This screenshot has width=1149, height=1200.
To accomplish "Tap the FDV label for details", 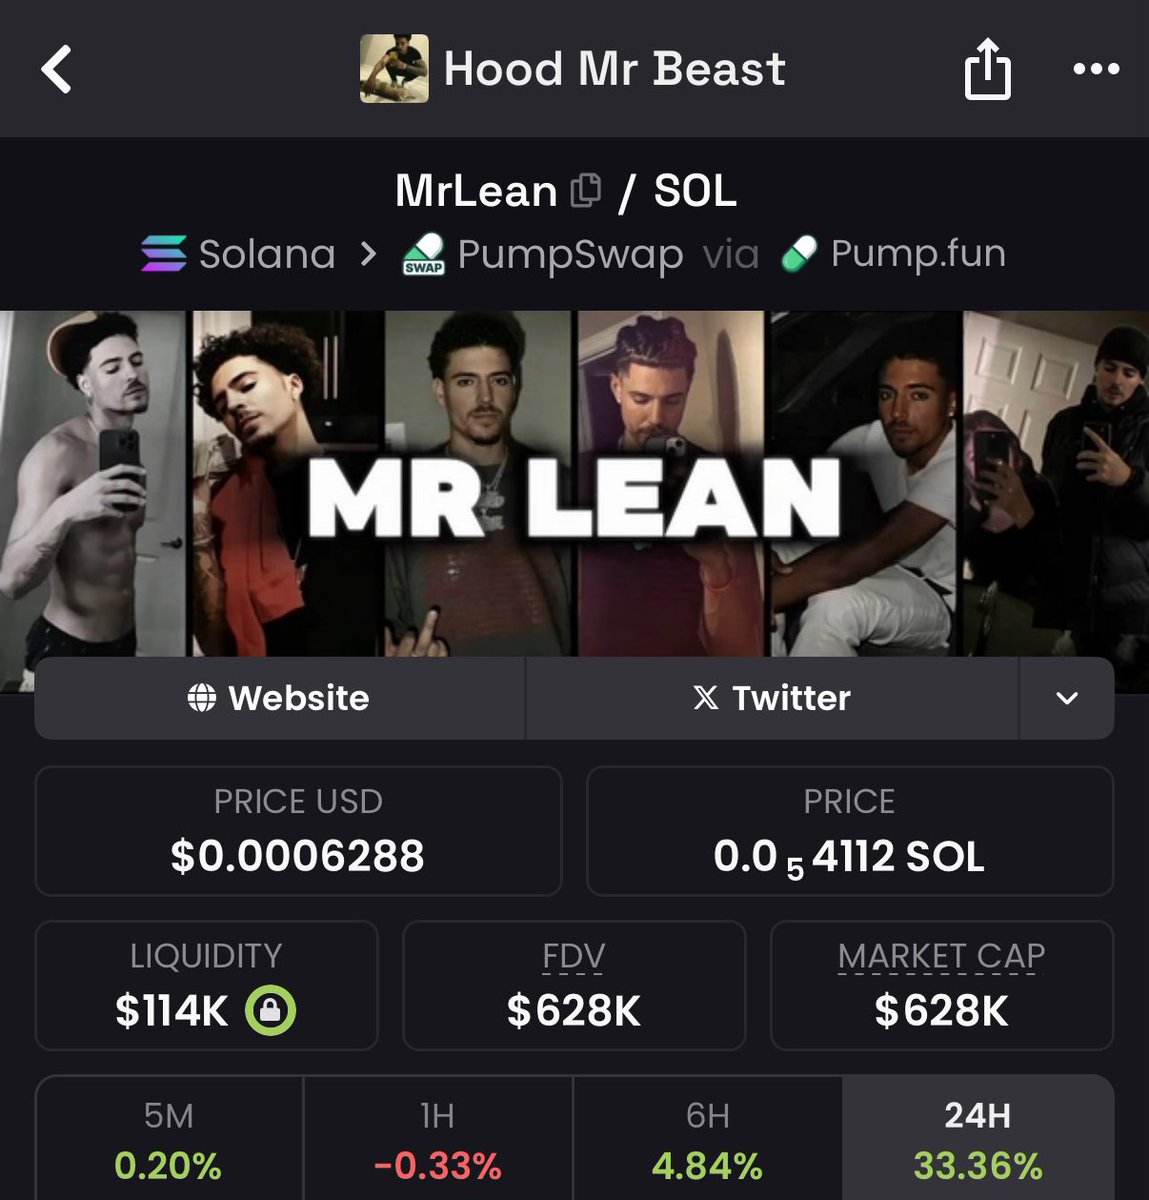I will [x=574, y=957].
